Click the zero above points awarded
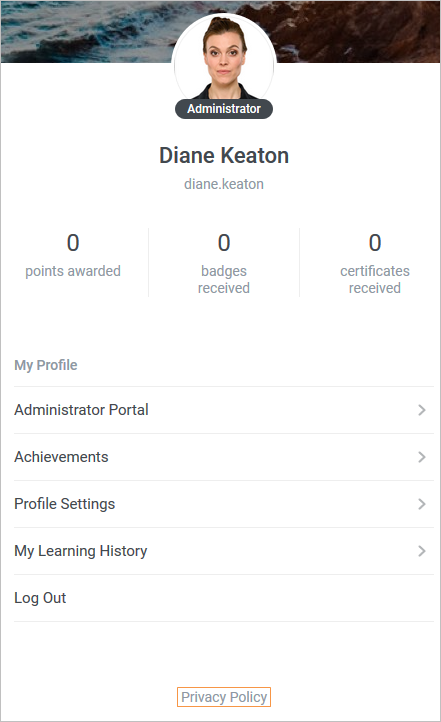This screenshot has height=722, width=441. click(x=73, y=243)
